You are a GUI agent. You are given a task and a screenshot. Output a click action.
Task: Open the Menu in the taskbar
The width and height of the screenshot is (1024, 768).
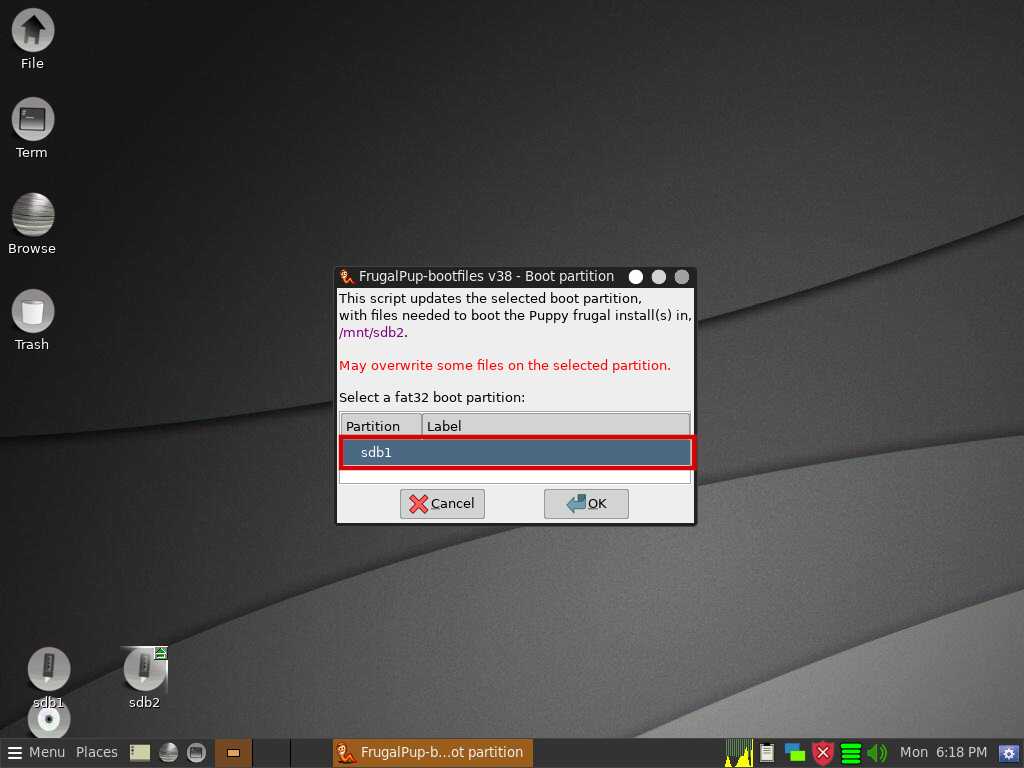[36, 752]
